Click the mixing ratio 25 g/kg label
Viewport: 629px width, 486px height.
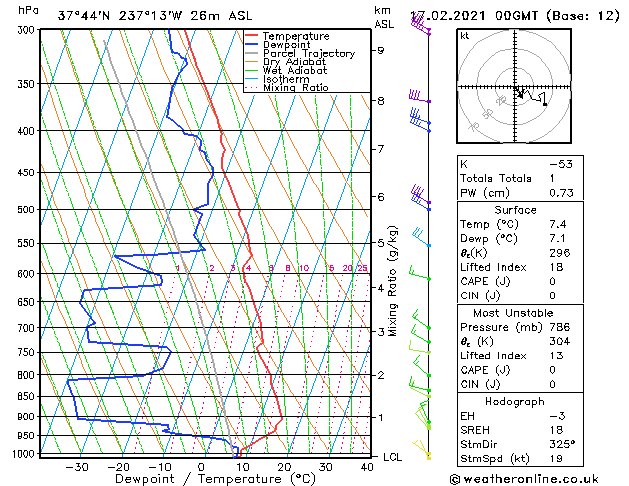pyautogui.click(x=363, y=268)
